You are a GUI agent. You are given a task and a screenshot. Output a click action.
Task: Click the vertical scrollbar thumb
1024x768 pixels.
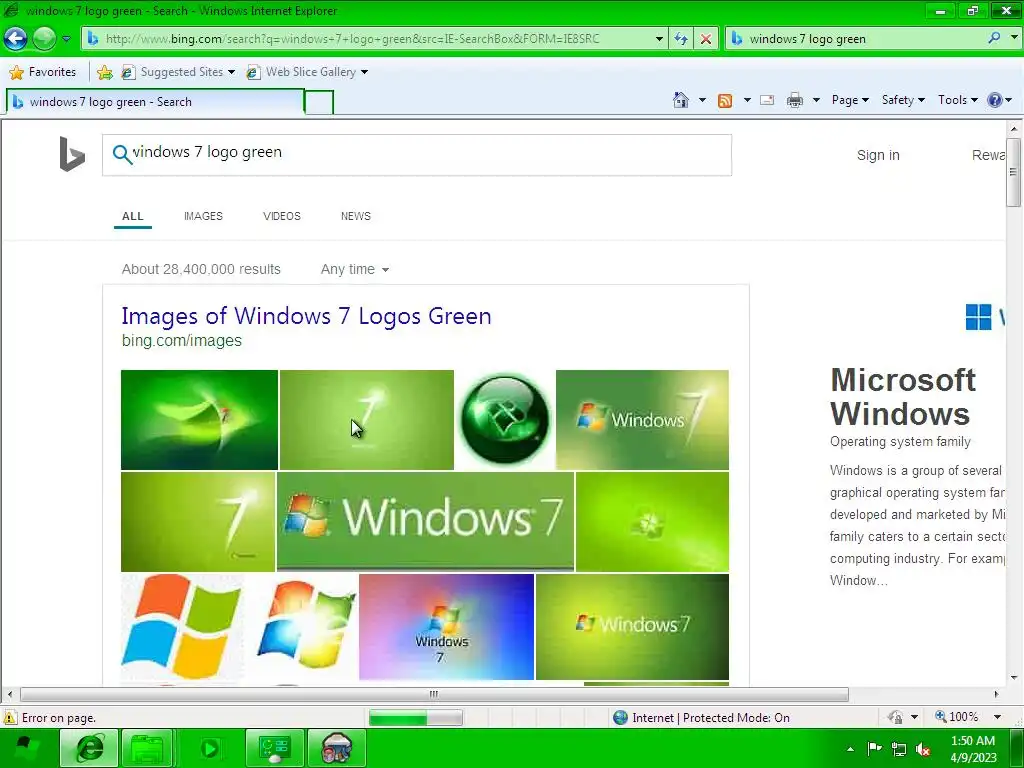point(1013,172)
